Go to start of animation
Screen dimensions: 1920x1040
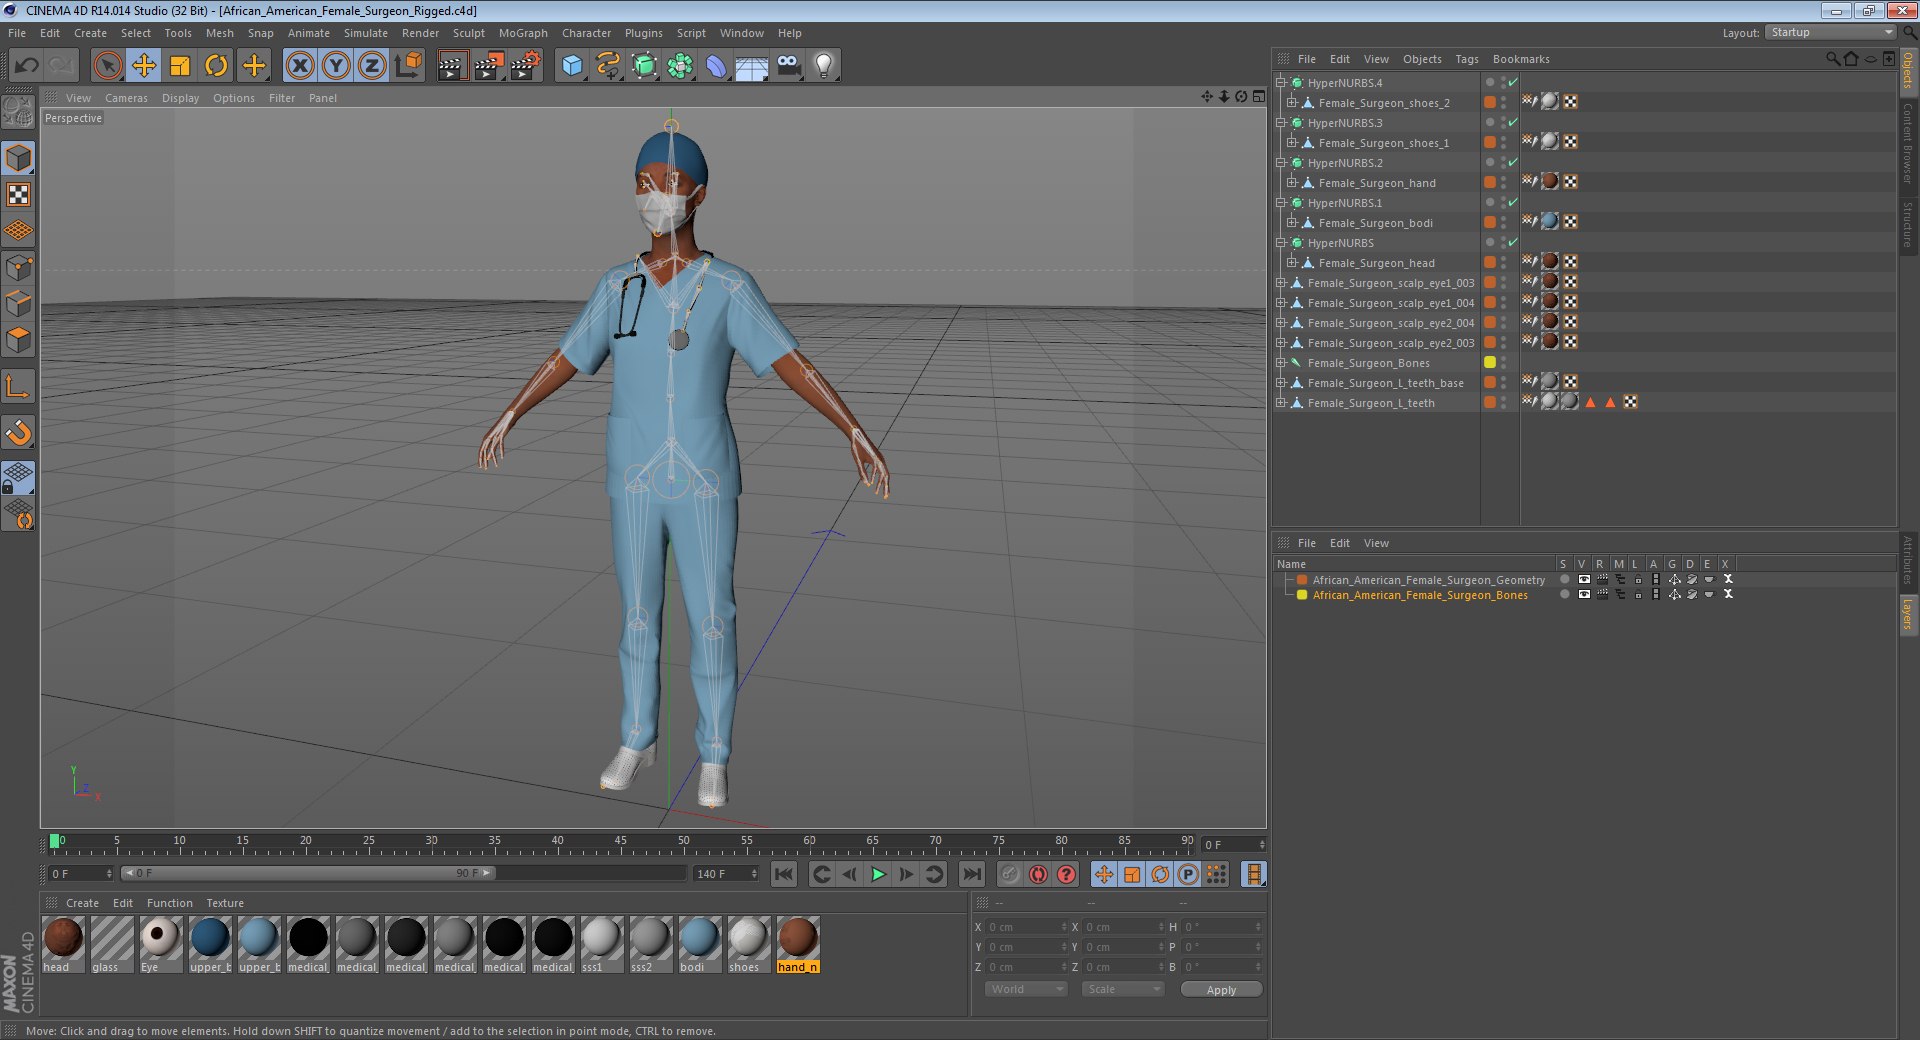(x=784, y=875)
